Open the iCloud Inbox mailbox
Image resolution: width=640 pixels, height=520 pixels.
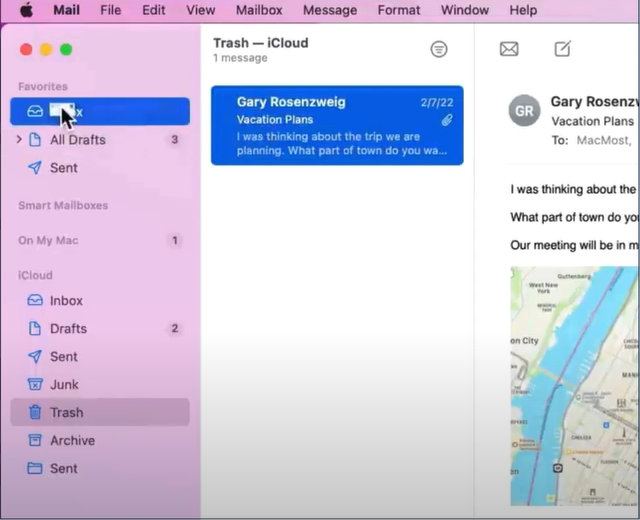tap(100, 301)
